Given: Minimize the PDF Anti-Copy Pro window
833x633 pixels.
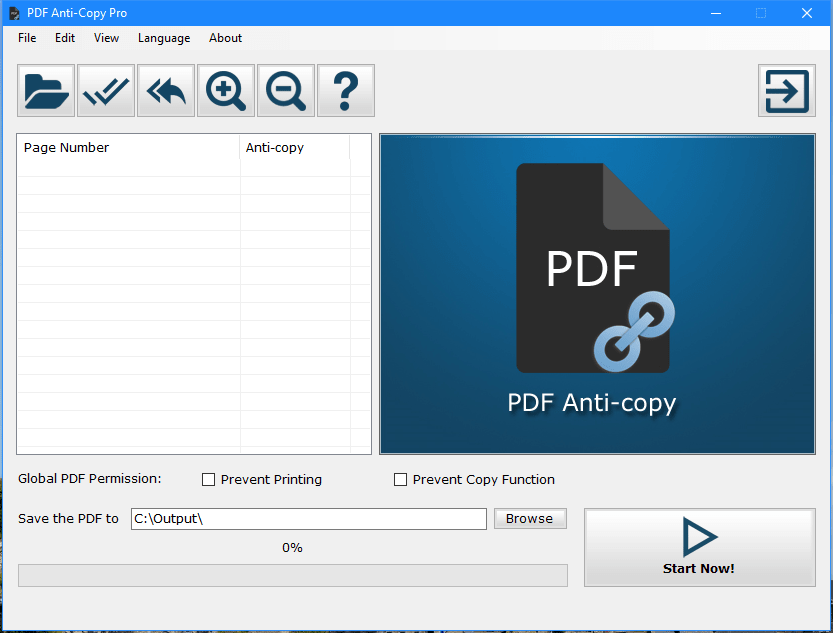Looking at the screenshot, I should point(716,13).
